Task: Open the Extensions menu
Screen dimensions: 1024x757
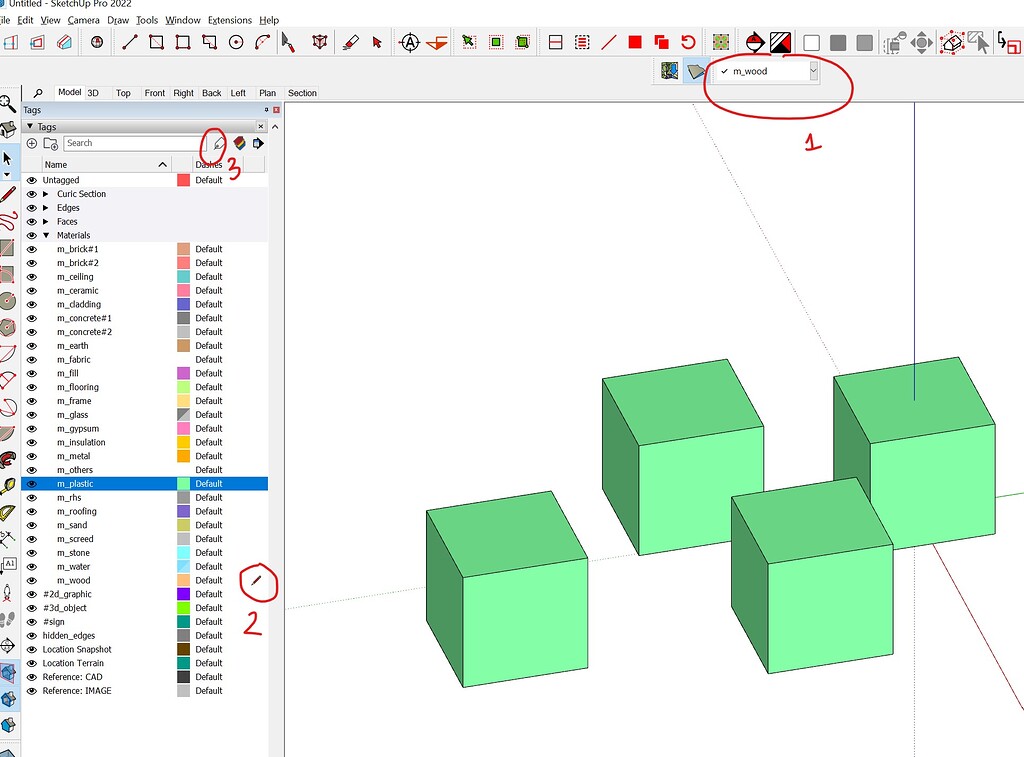Action: click(x=229, y=20)
